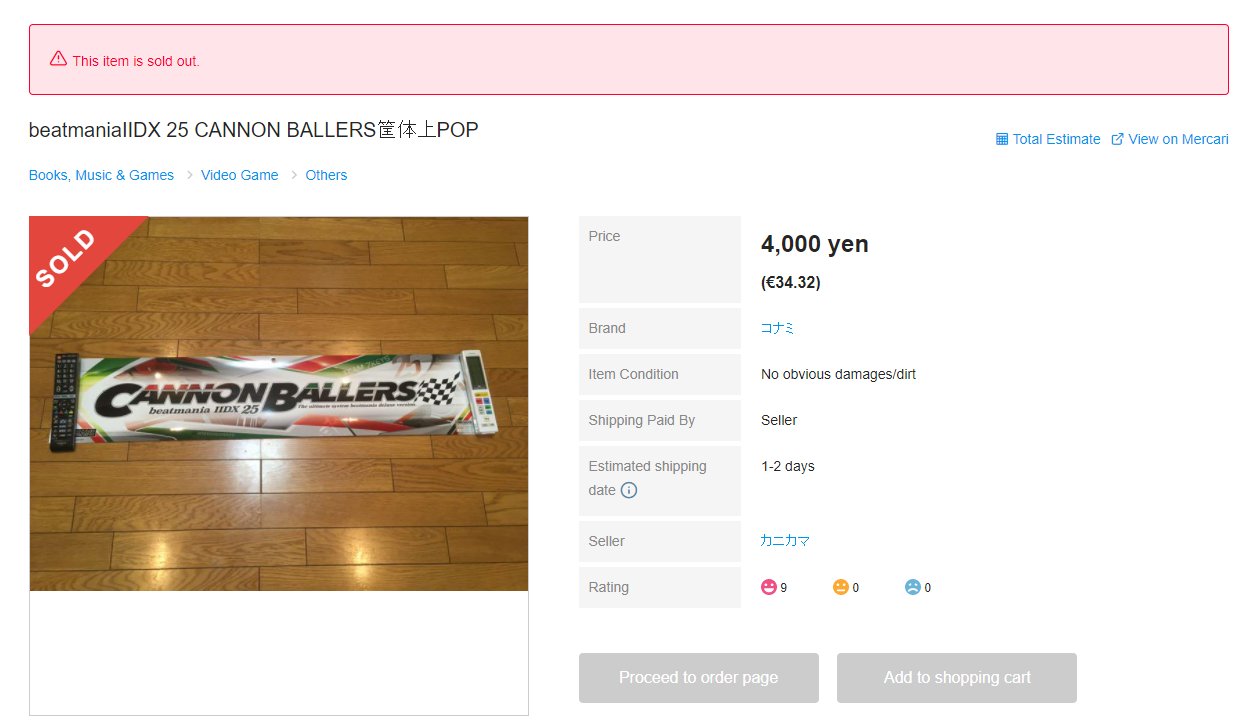Go to the Others category breadcrumb
Image resolution: width=1254 pixels, height=720 pixels.
point(326,175)
